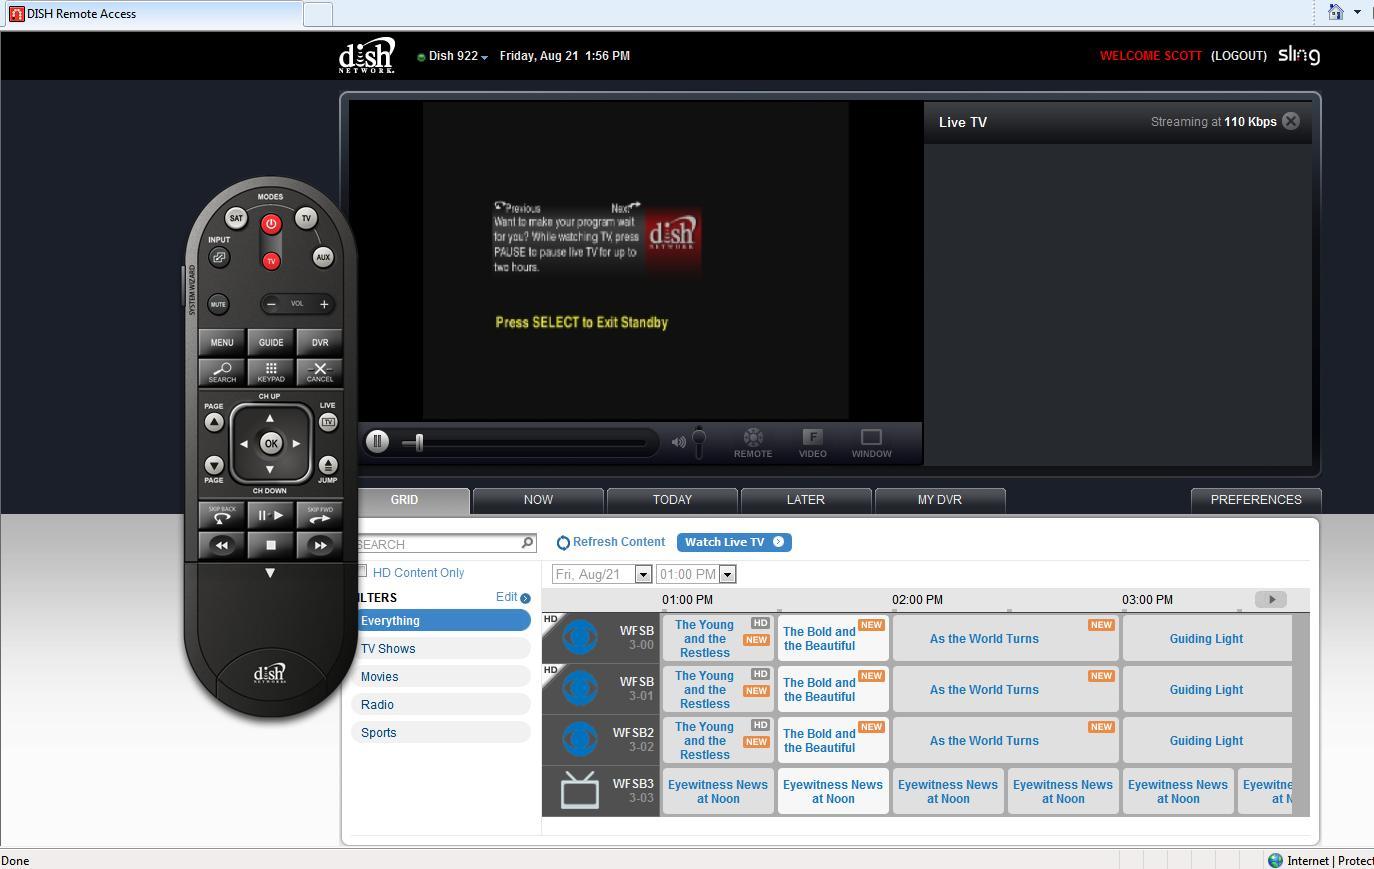Click the remote CANCEL button

click(x=320, y=372)
